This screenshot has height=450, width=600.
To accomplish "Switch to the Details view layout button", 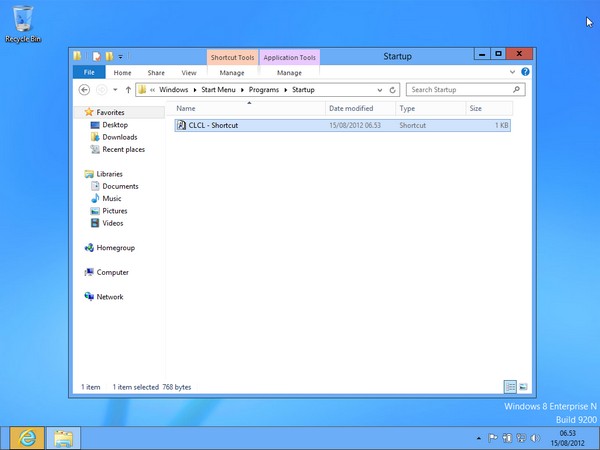I will tap(510, 387).
